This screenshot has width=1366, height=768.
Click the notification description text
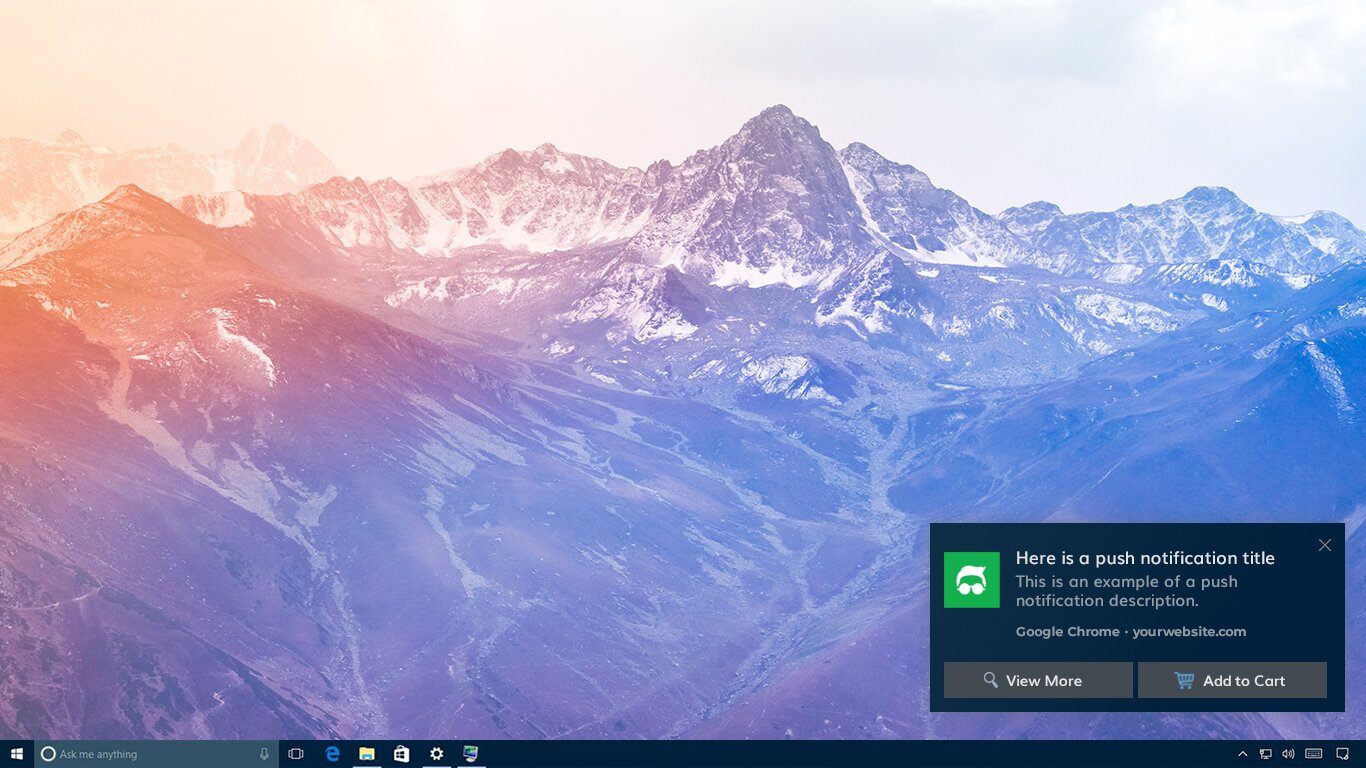pyautogui.click(x=1126, y=591)
